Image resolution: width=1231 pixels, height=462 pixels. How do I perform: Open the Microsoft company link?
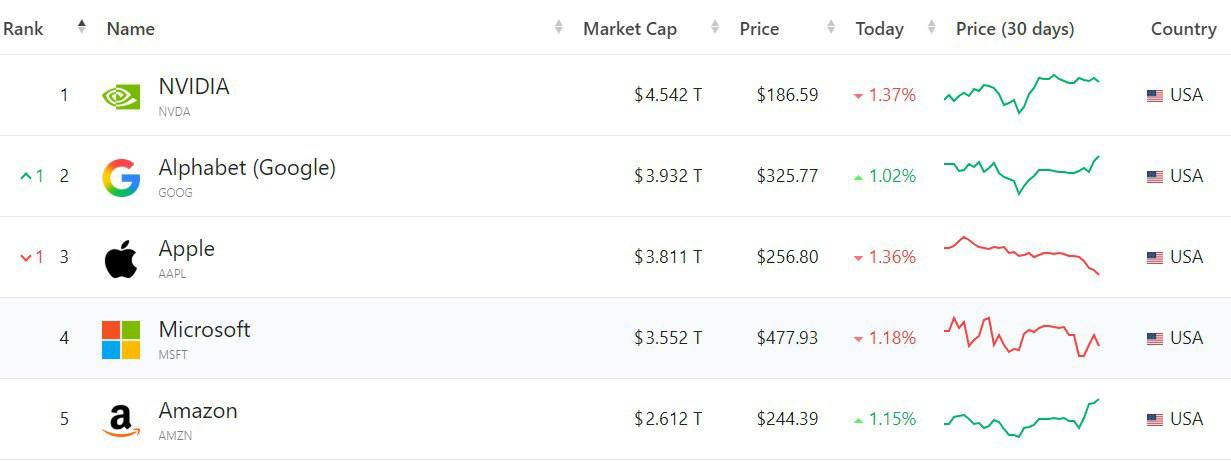coord(204,330)
